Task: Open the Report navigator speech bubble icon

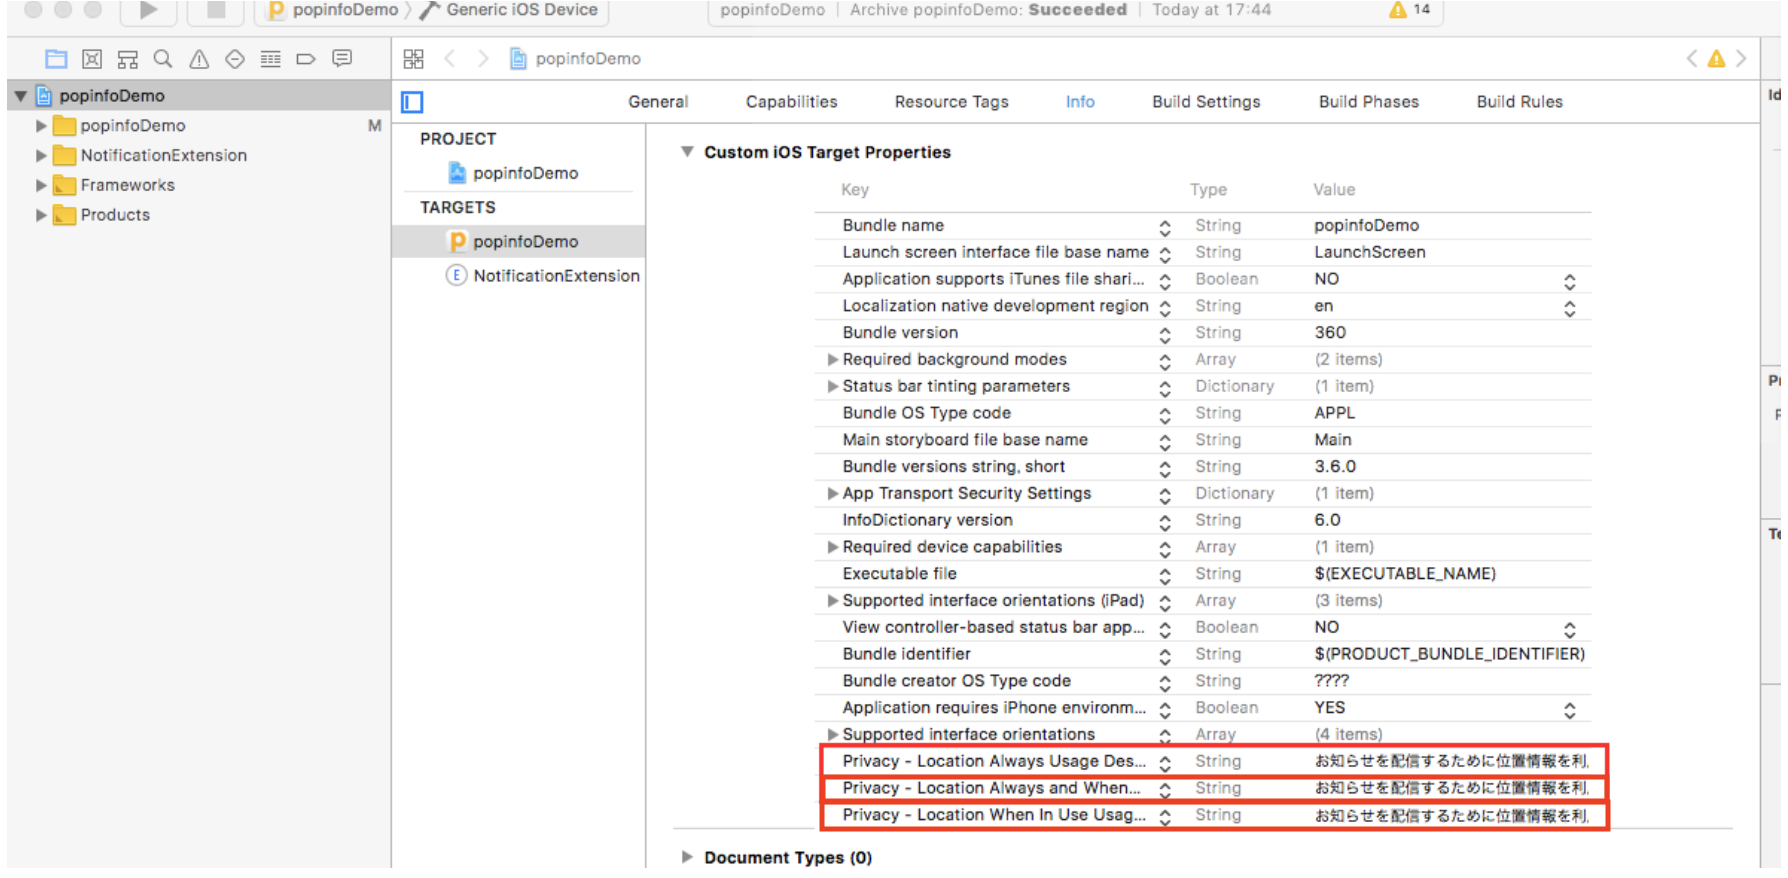Action: coord(342,59)
